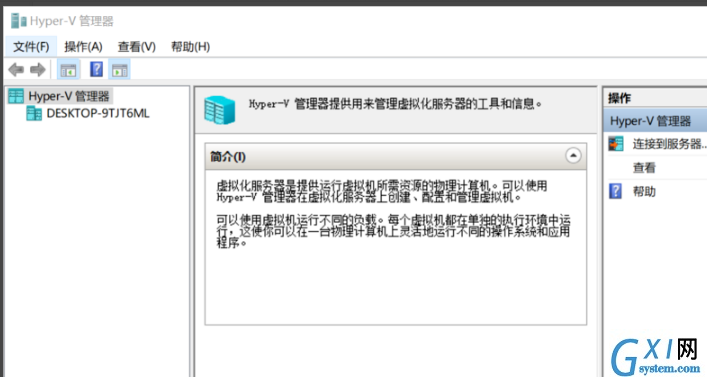707x377 pixels.
Task: Click the Hyper-V 管理器 actions group header
Action: [656, 121]
